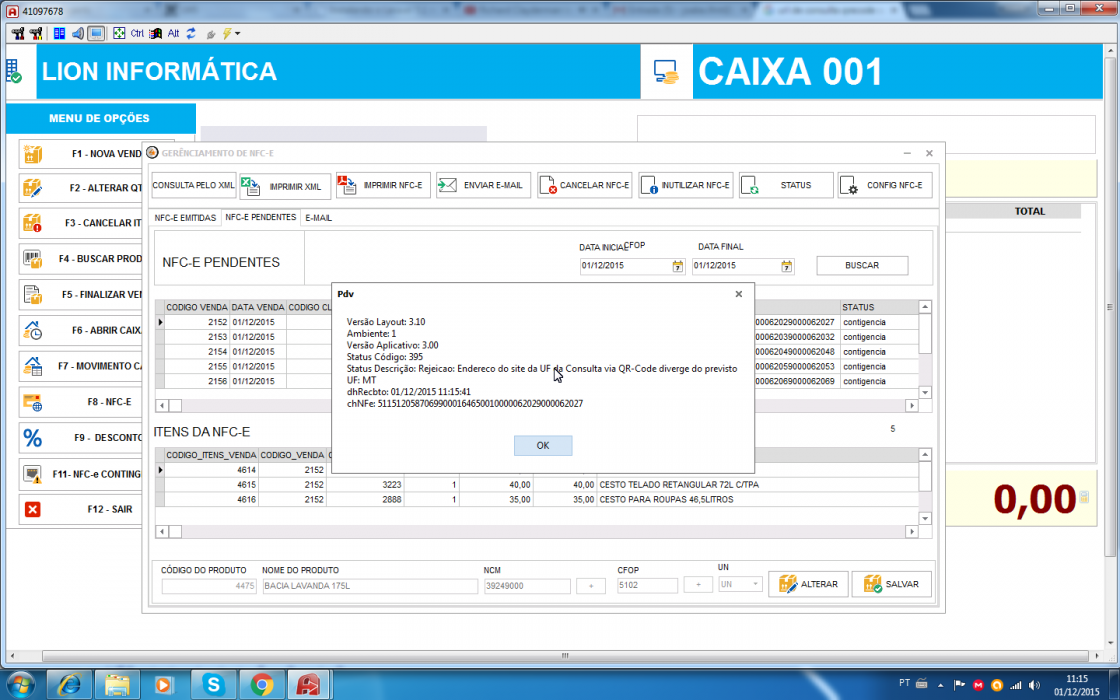Click the plus button beside NCM
Screen dimensions: 1120x700
591,586
